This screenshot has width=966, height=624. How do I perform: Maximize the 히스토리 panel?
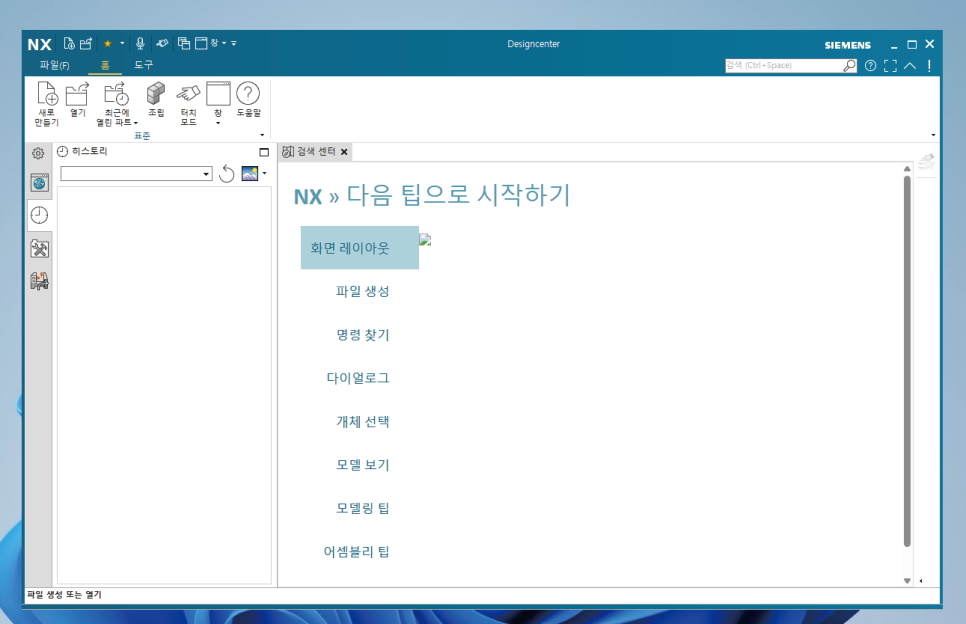tap(264, 152)
